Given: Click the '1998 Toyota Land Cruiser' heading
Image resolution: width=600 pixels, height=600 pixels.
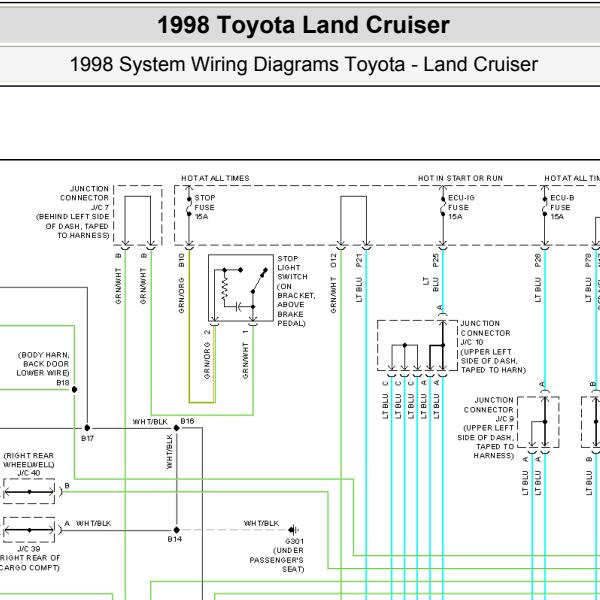Looking at the screenshot, I should tap(303, 25).
